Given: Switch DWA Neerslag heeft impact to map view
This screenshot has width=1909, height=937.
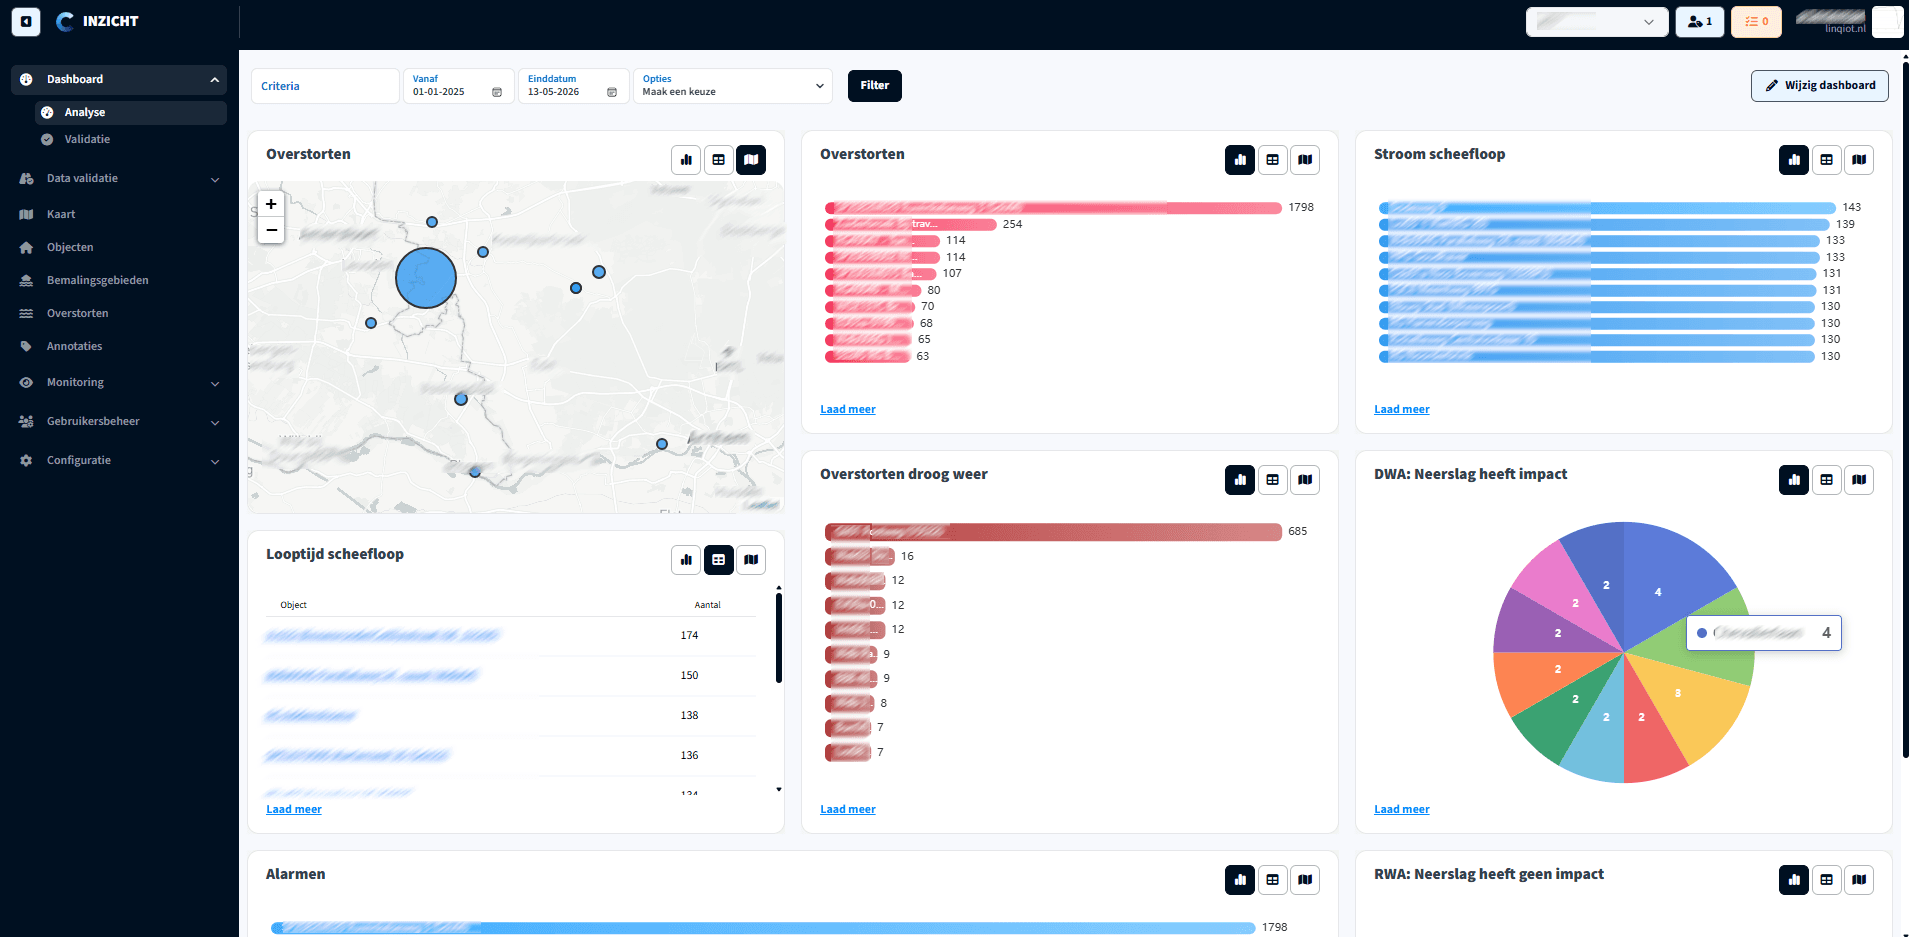Looking at the screenshot, I should (1859, 480).
